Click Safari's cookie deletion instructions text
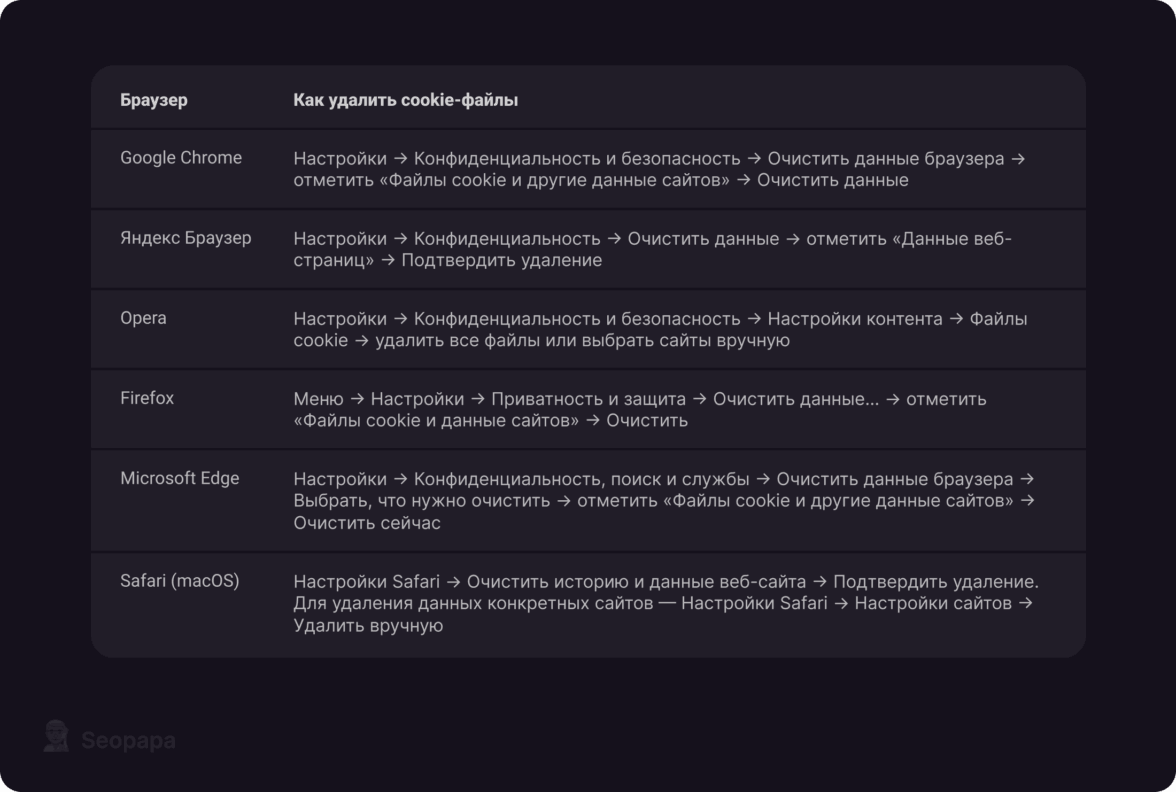The width and height of the screenshot is (1176, 792). (x=664, y=603)
